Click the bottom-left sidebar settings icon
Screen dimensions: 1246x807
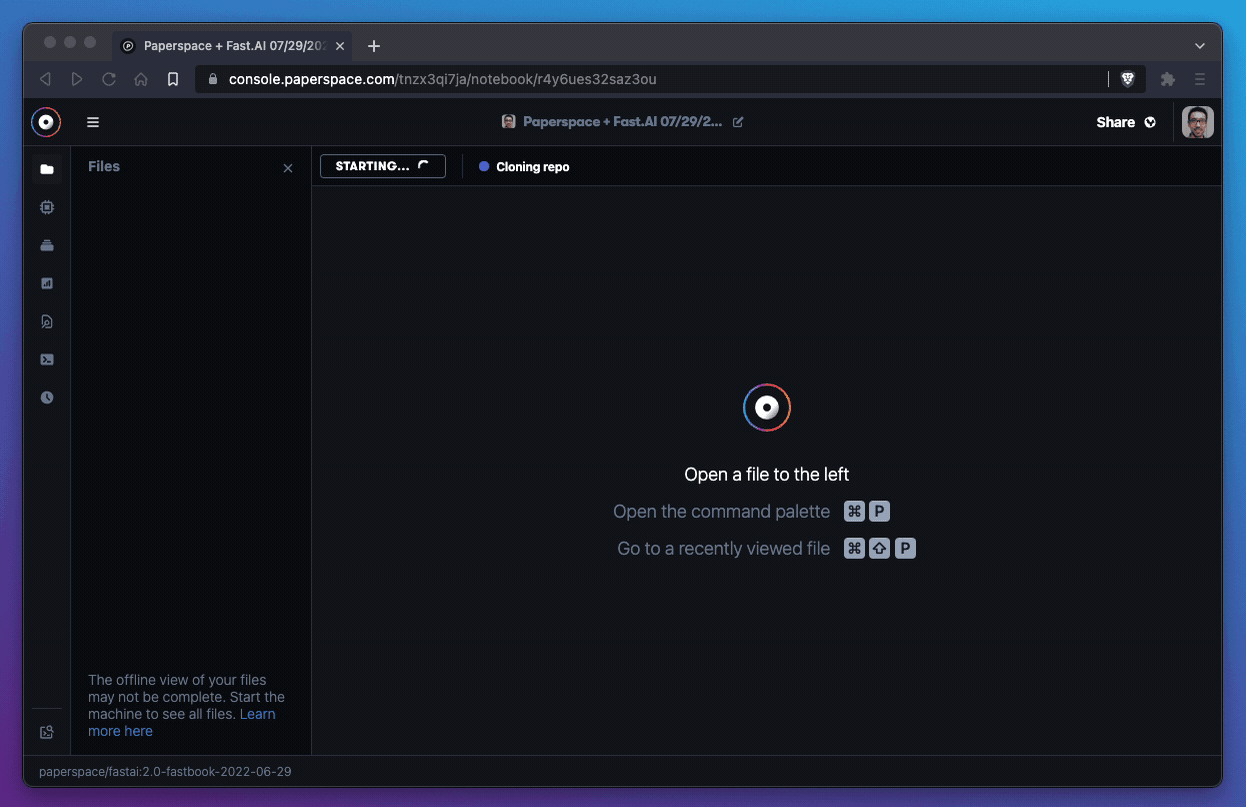[47, 732]
